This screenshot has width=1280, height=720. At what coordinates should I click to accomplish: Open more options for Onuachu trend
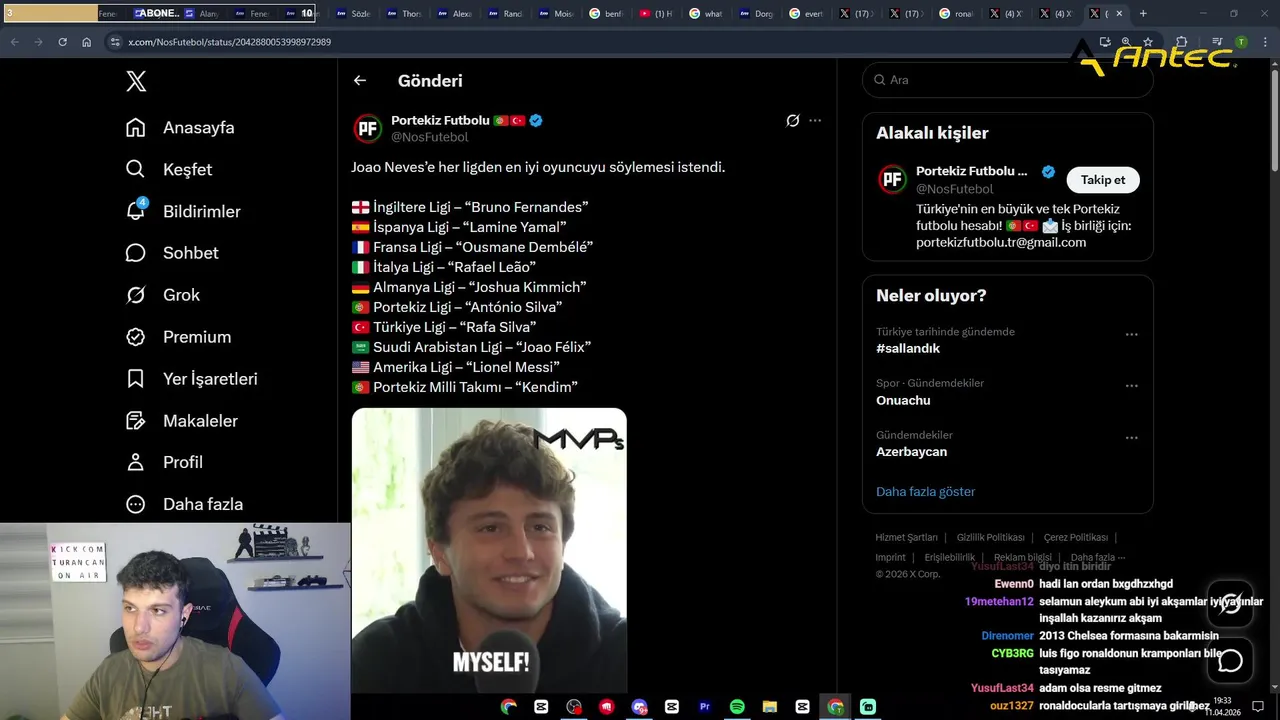point(1131,386)
